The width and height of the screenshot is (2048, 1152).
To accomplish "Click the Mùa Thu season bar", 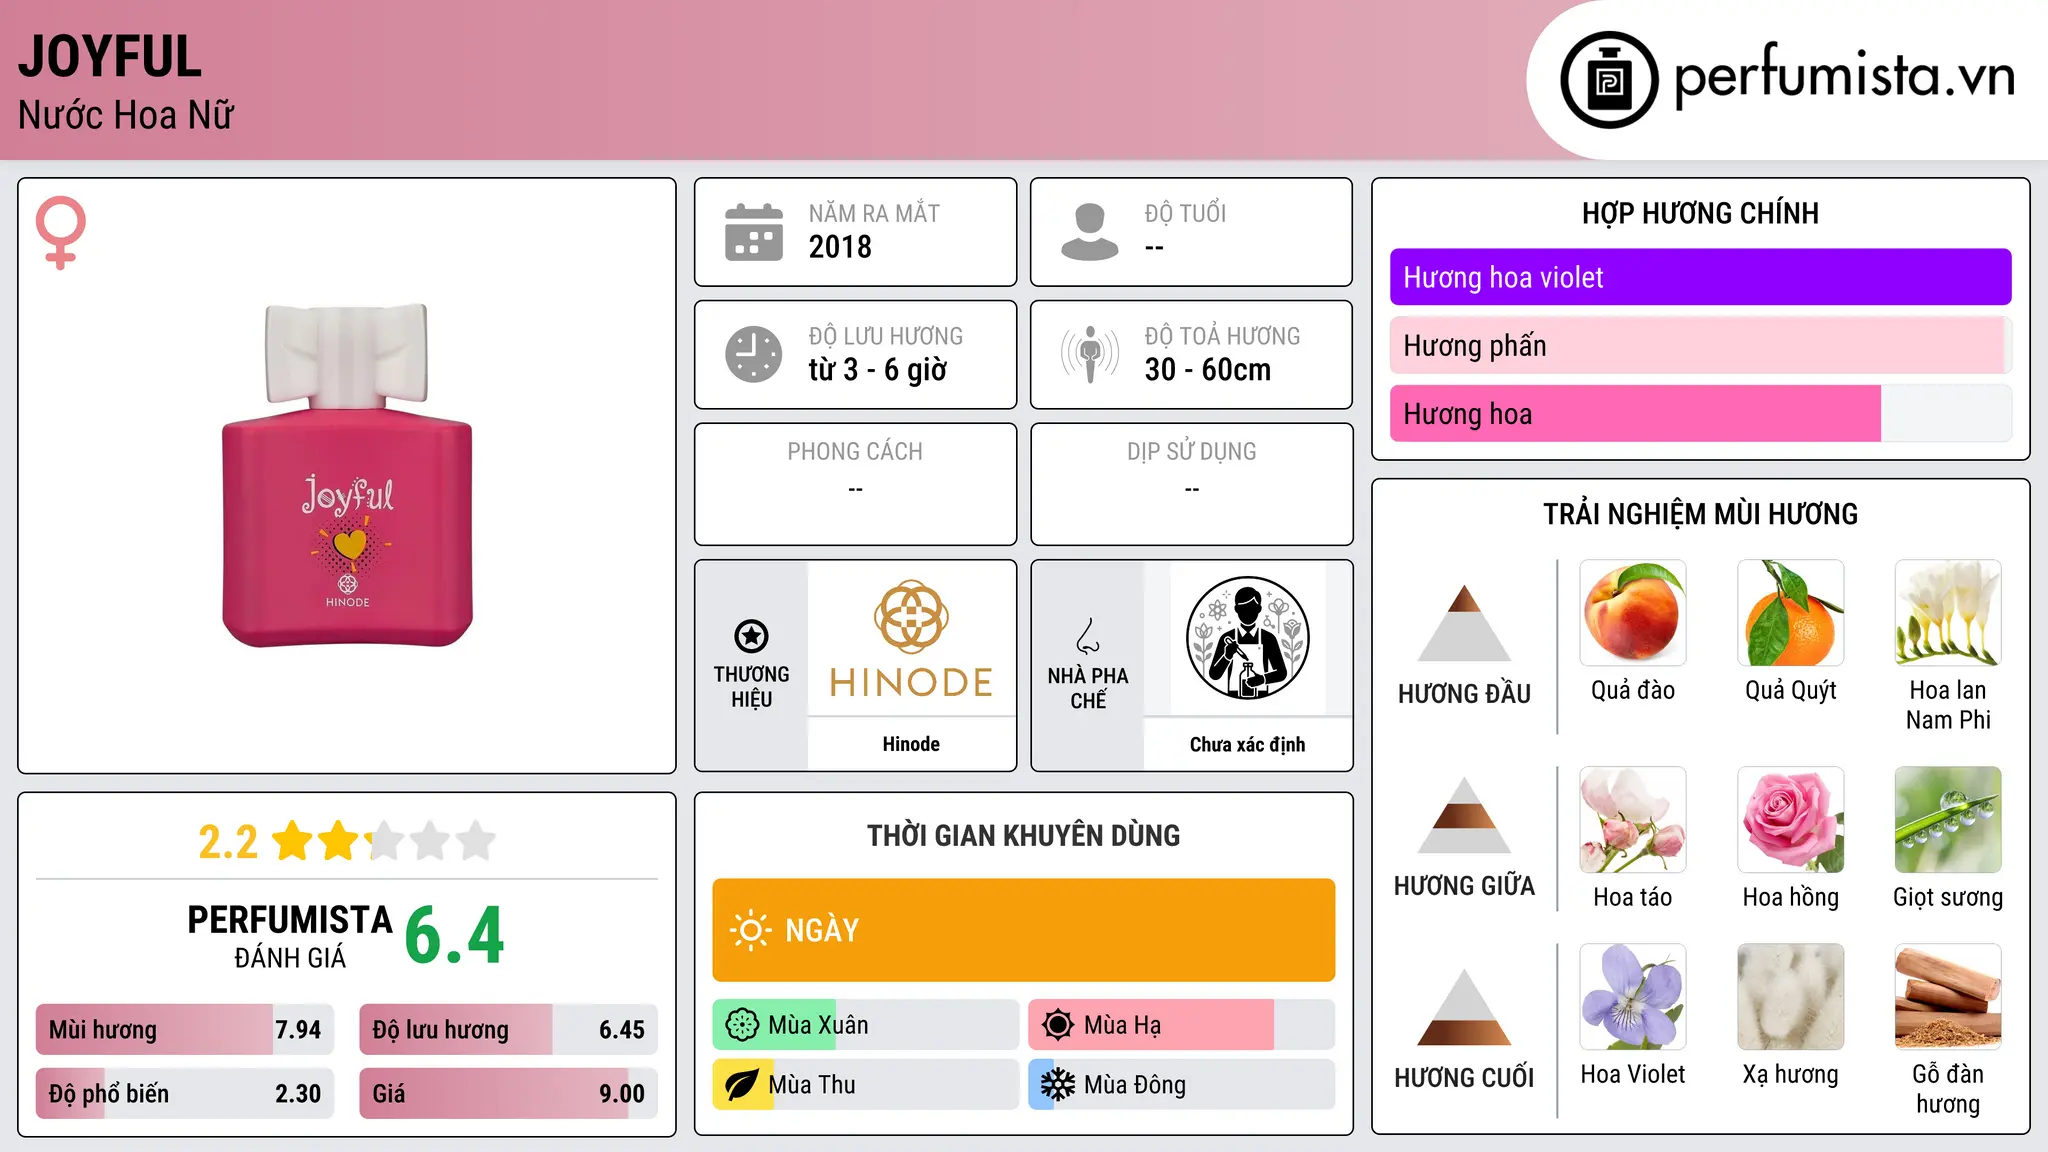I will (x=866, y=1085).
